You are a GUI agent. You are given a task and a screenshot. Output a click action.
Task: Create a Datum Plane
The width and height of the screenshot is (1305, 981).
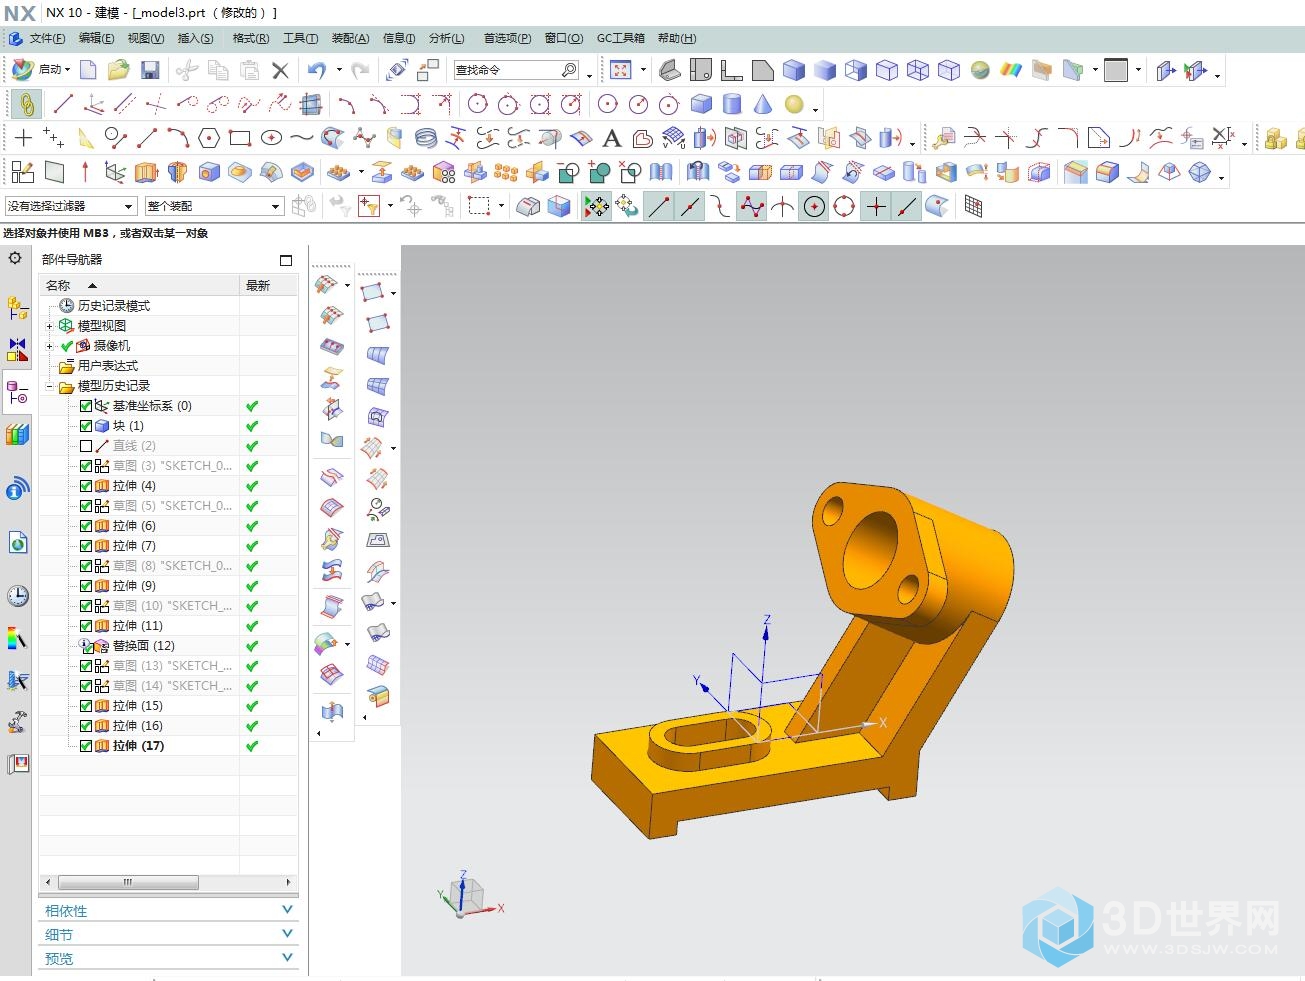[54, 172]
